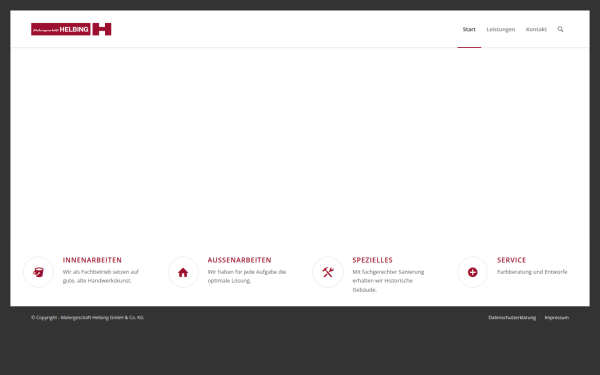Open the SPEZIELLES heading link
Screen dimensions: 600x375
coord(372,260)
